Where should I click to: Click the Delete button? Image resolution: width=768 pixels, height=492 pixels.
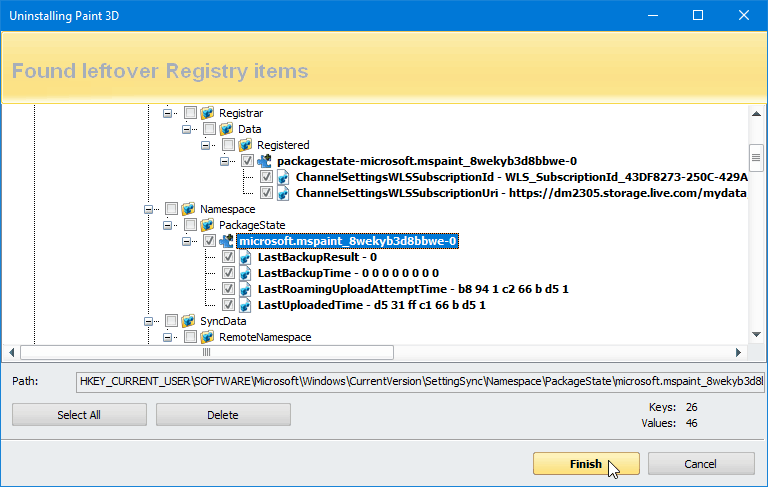(223, 415)
